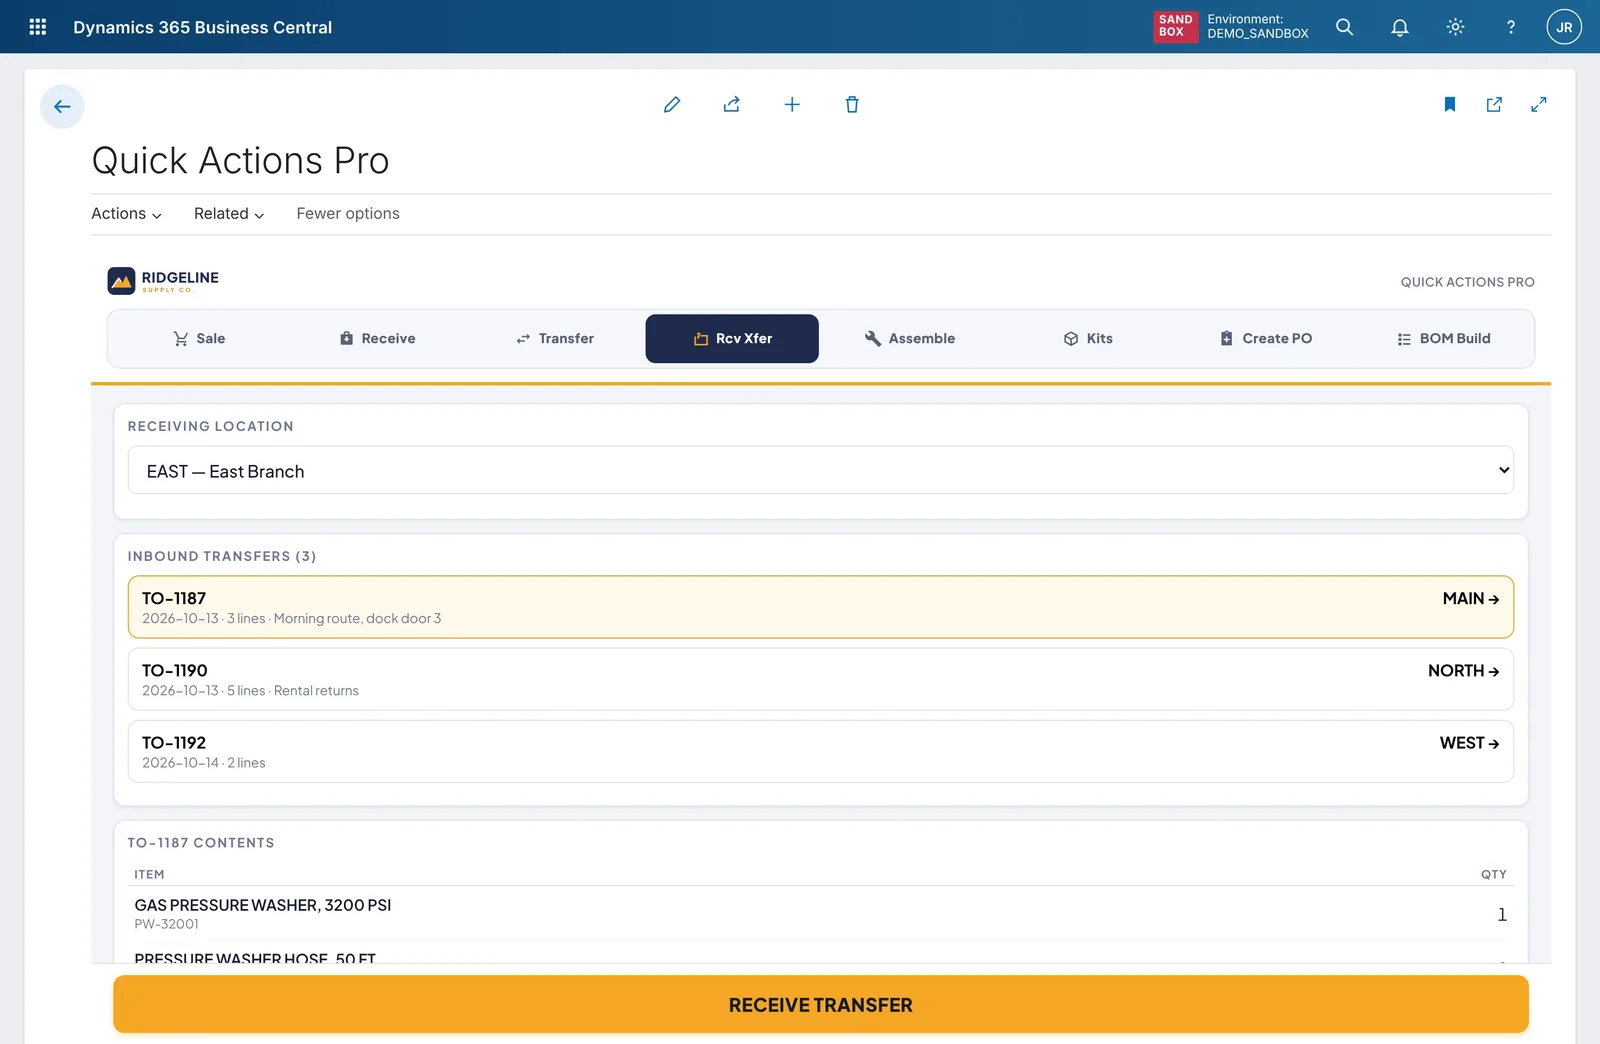This screenshot has height=1044, width=1600.
Task: Click Fewer options
Action: click(x=348, y=214)
